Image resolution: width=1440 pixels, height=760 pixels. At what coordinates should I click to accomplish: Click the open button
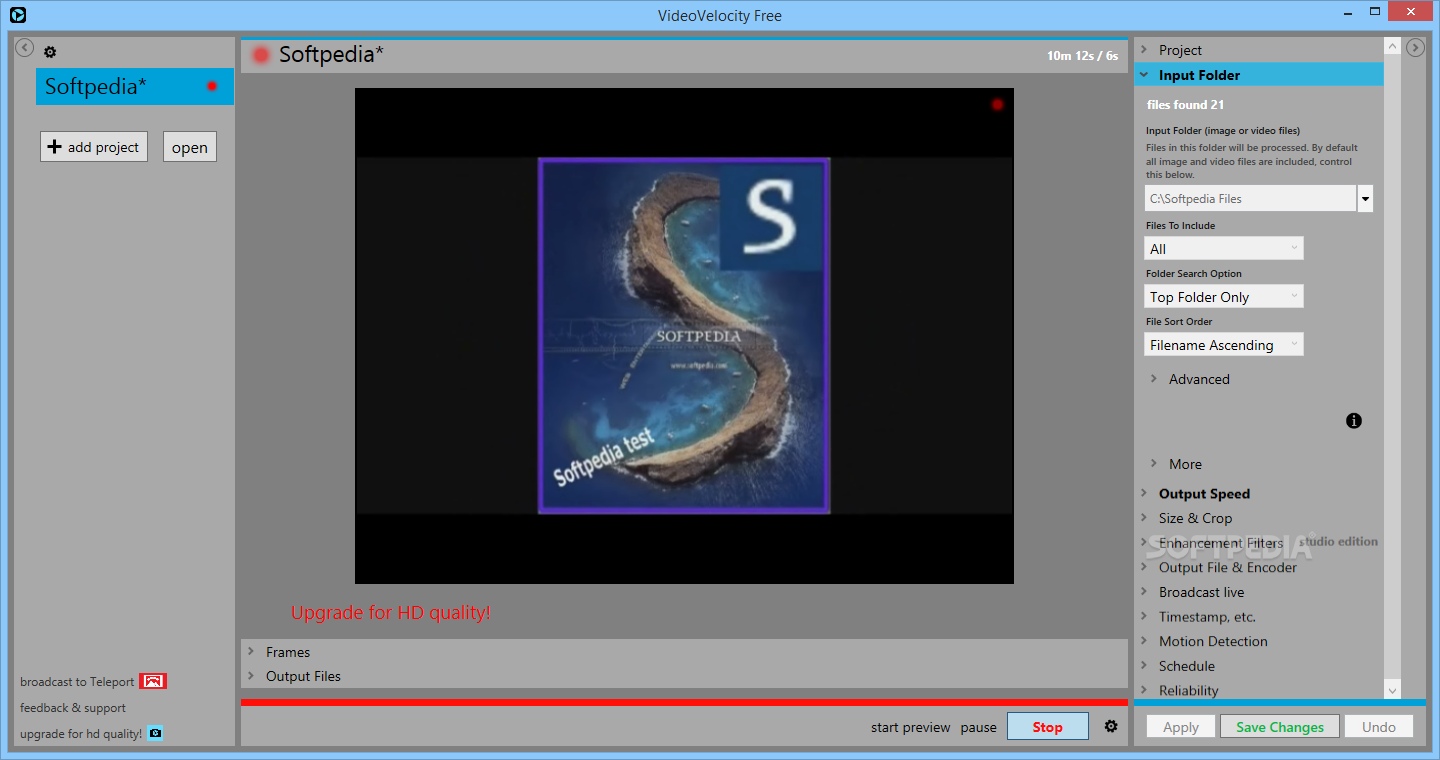point(190,147)
